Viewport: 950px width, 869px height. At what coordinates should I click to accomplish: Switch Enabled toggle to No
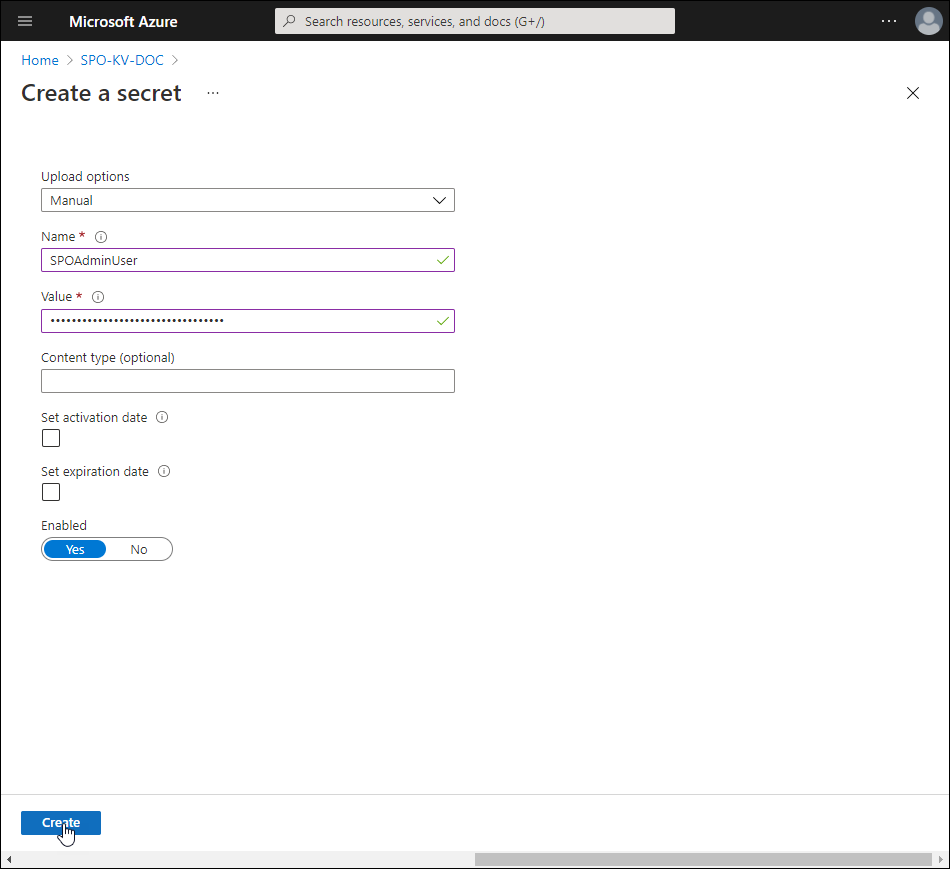(x=139, y=549)
